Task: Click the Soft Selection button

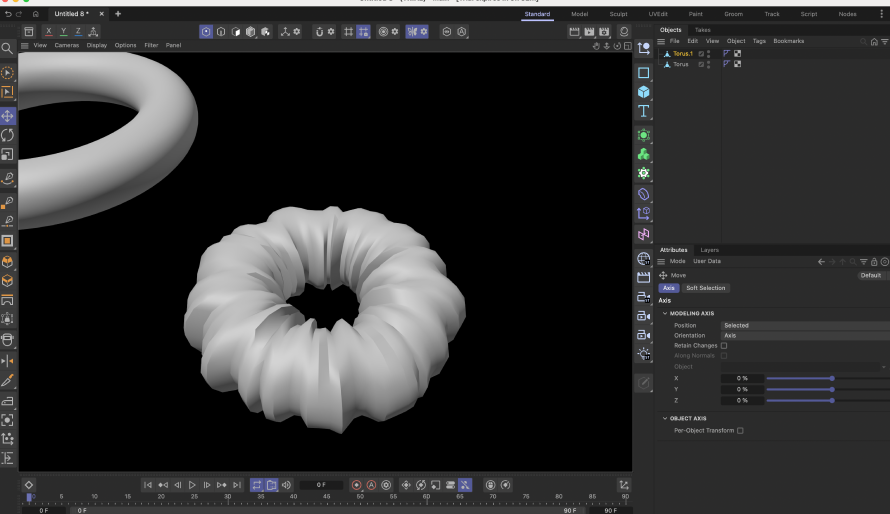Action: [706, 288]
